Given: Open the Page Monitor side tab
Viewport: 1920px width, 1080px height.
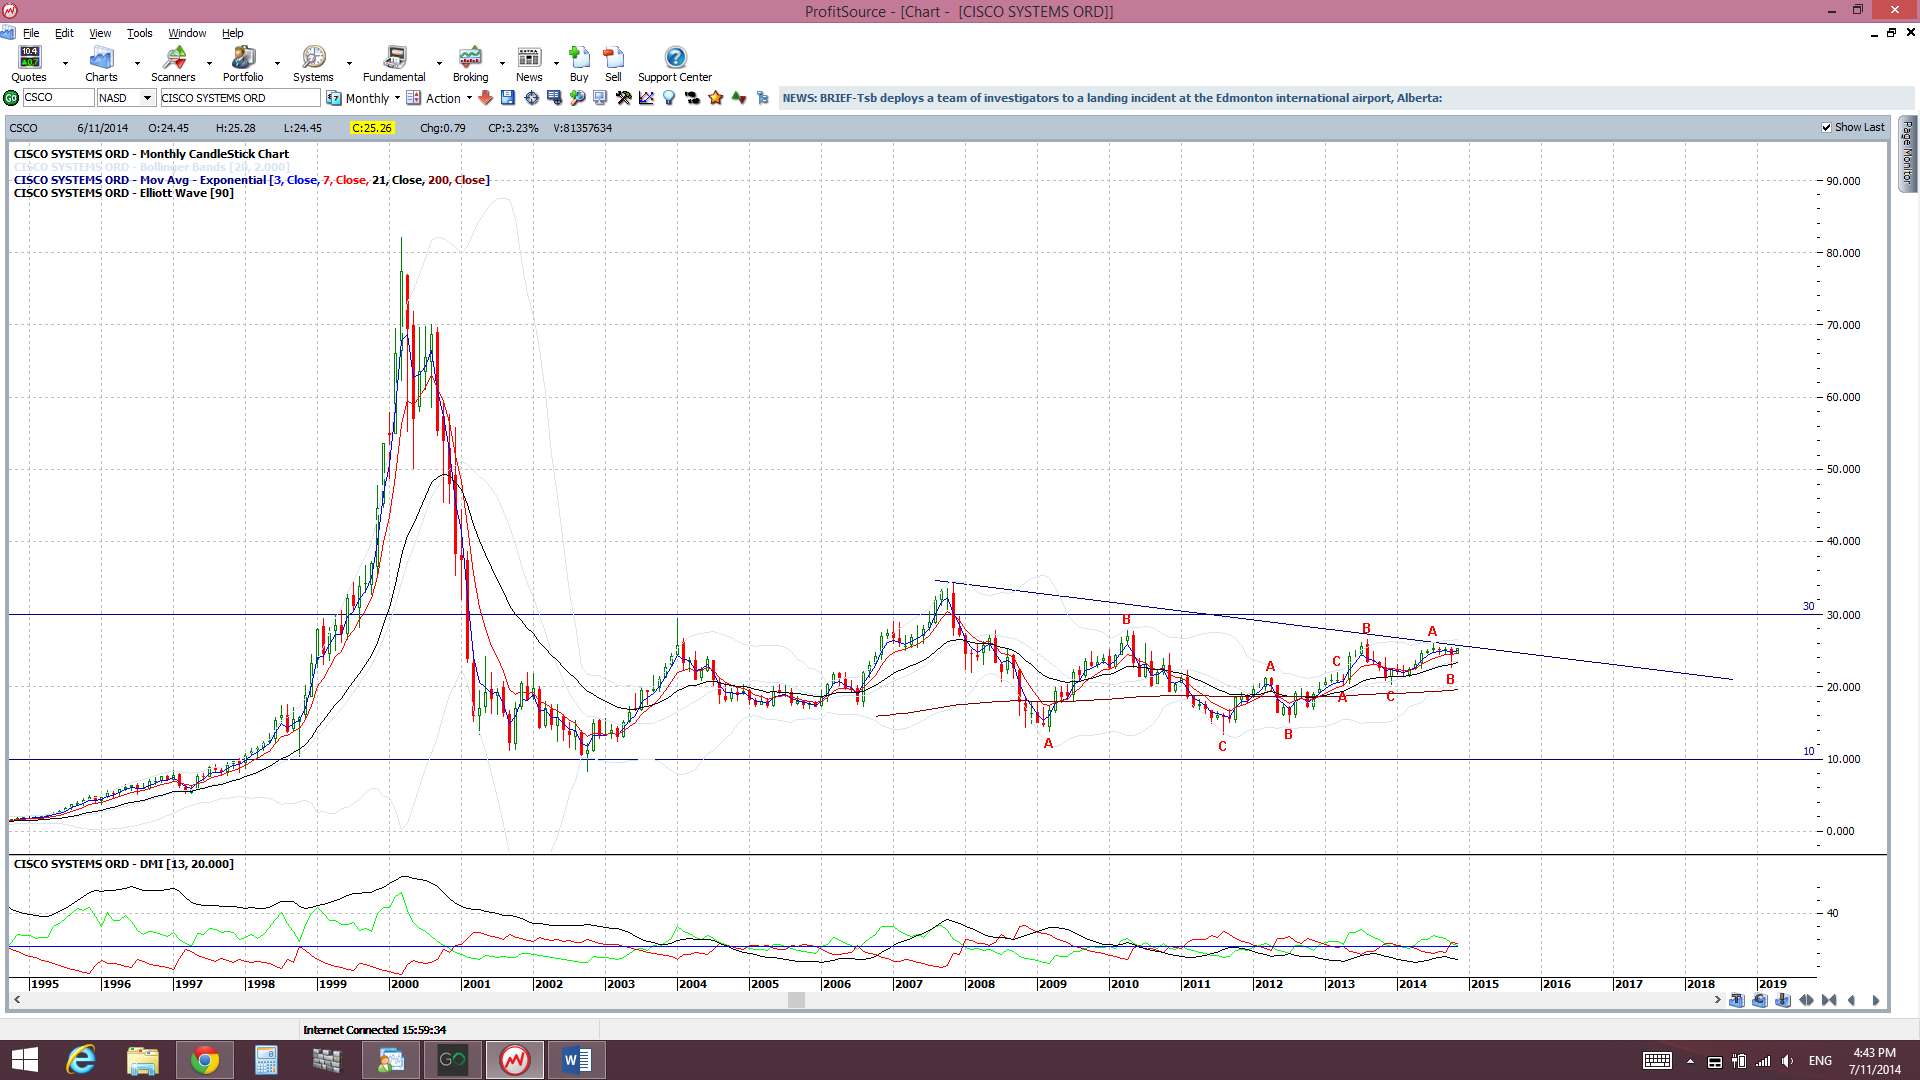Looking at the screenshot, I should coord(1907,153).
